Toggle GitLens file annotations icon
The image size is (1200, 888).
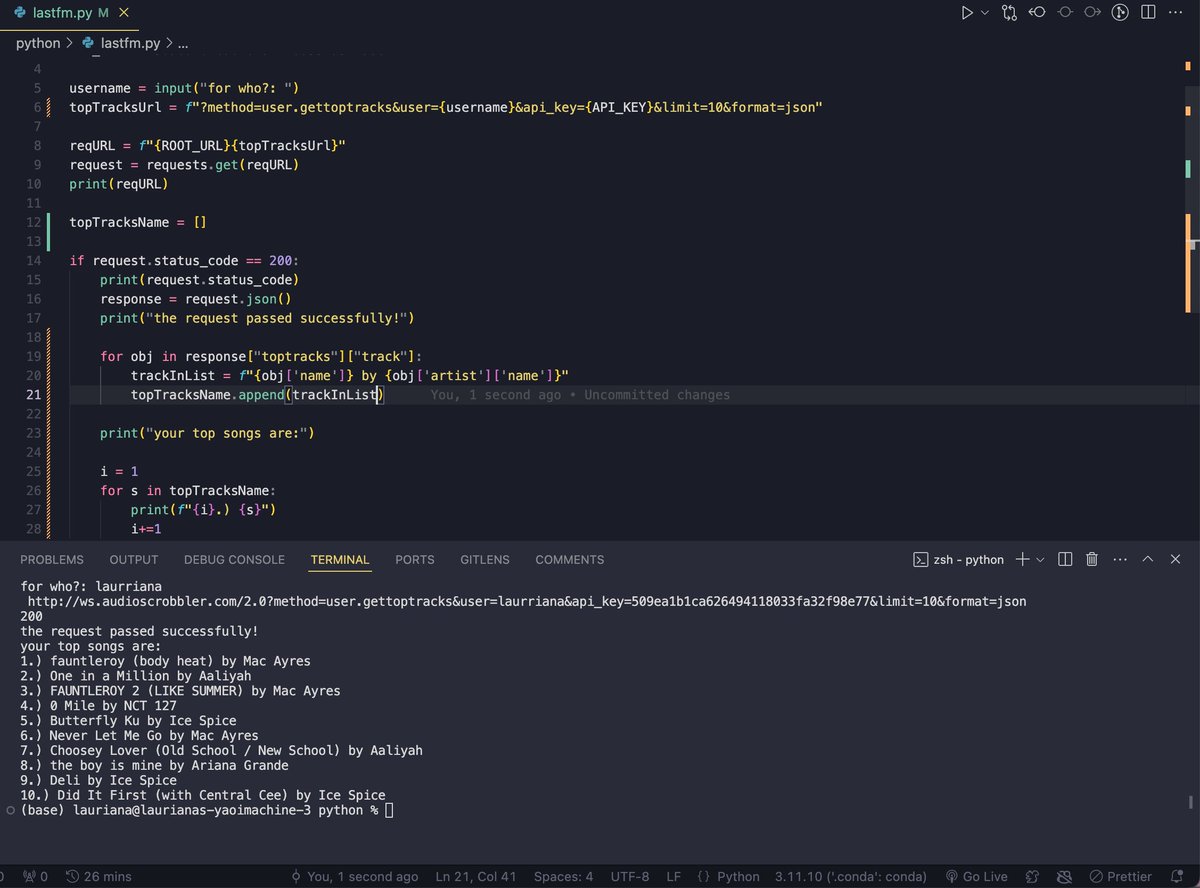[x=1121, y=13]
